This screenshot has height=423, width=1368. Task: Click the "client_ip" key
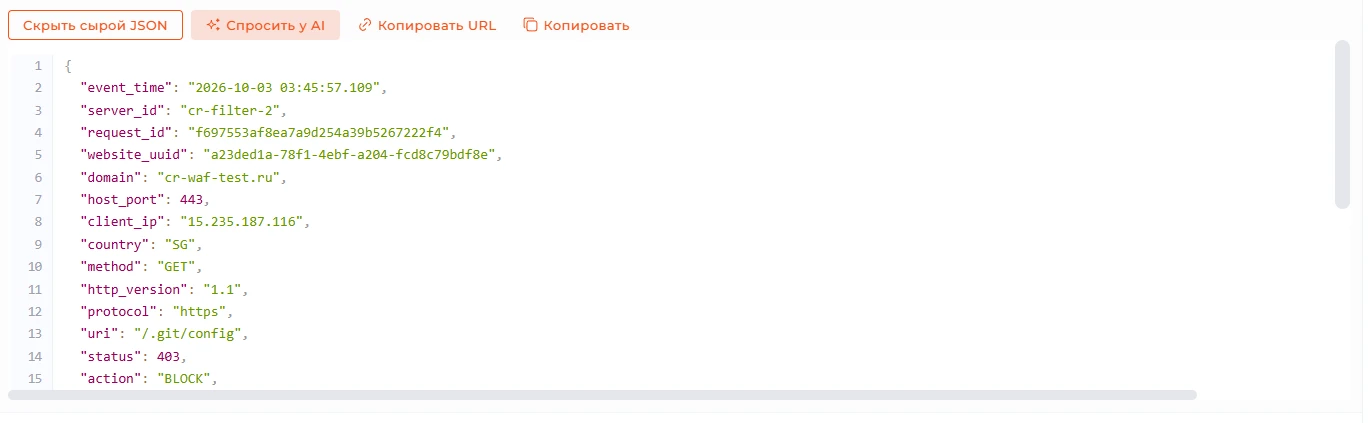click(x=122, y=222)
